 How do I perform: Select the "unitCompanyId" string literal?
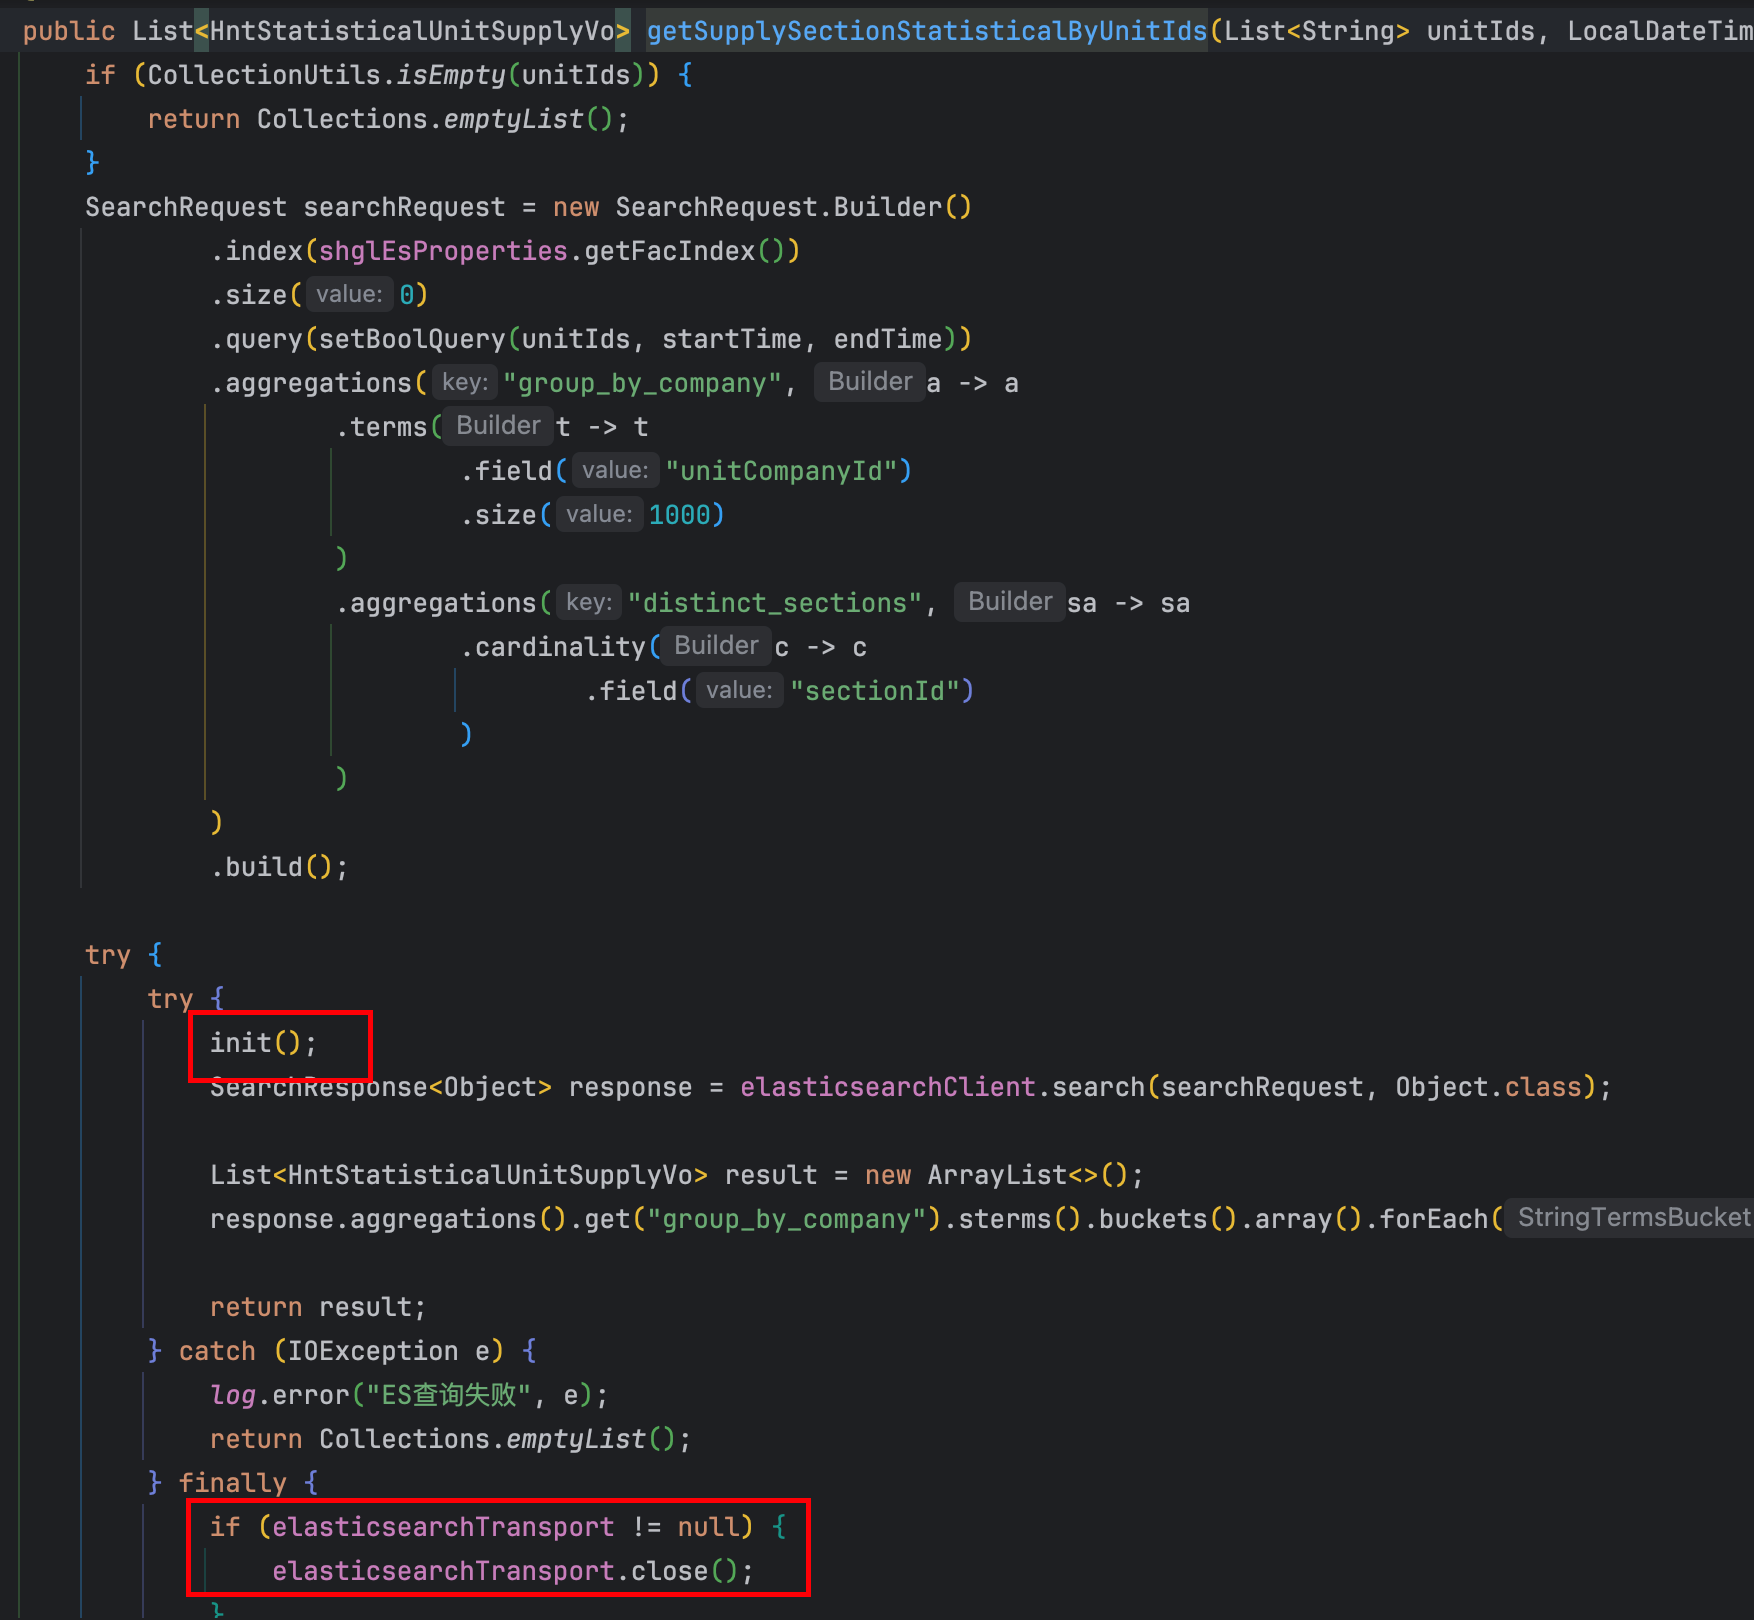pyautogui.click(x=788, y=471)
